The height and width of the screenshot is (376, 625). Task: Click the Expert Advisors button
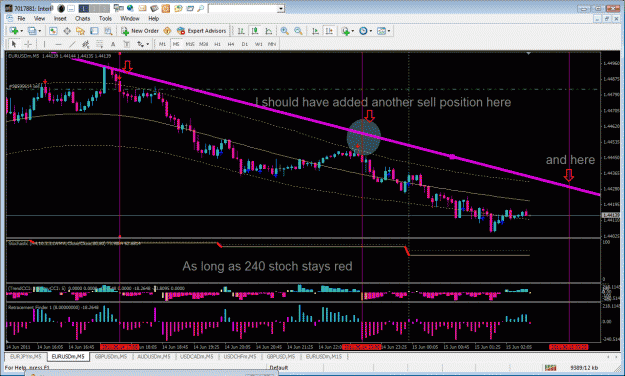[201, 31]
